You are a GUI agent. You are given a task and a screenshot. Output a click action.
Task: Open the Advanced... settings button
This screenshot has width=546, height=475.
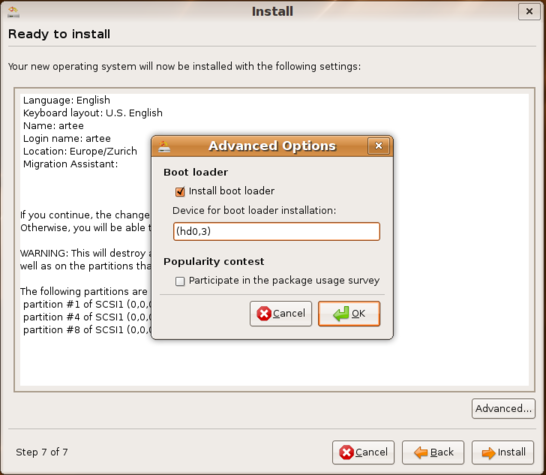point(503,408)
